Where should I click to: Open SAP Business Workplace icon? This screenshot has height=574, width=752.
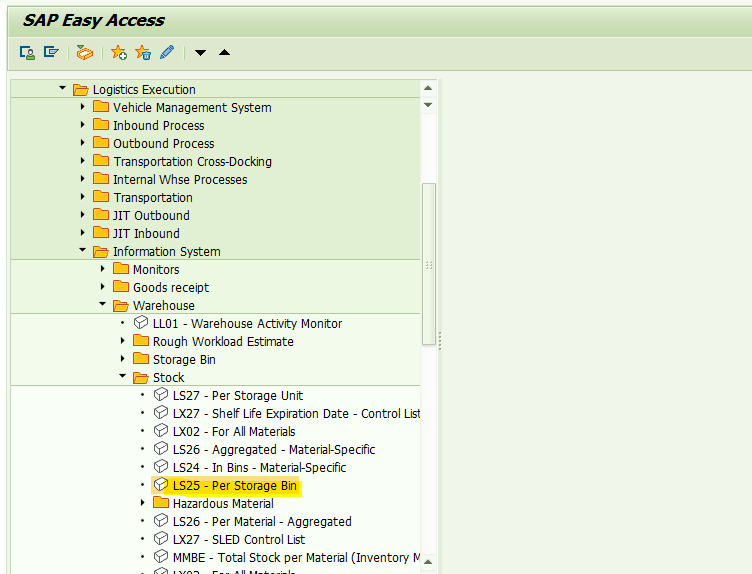pos(84,52)
